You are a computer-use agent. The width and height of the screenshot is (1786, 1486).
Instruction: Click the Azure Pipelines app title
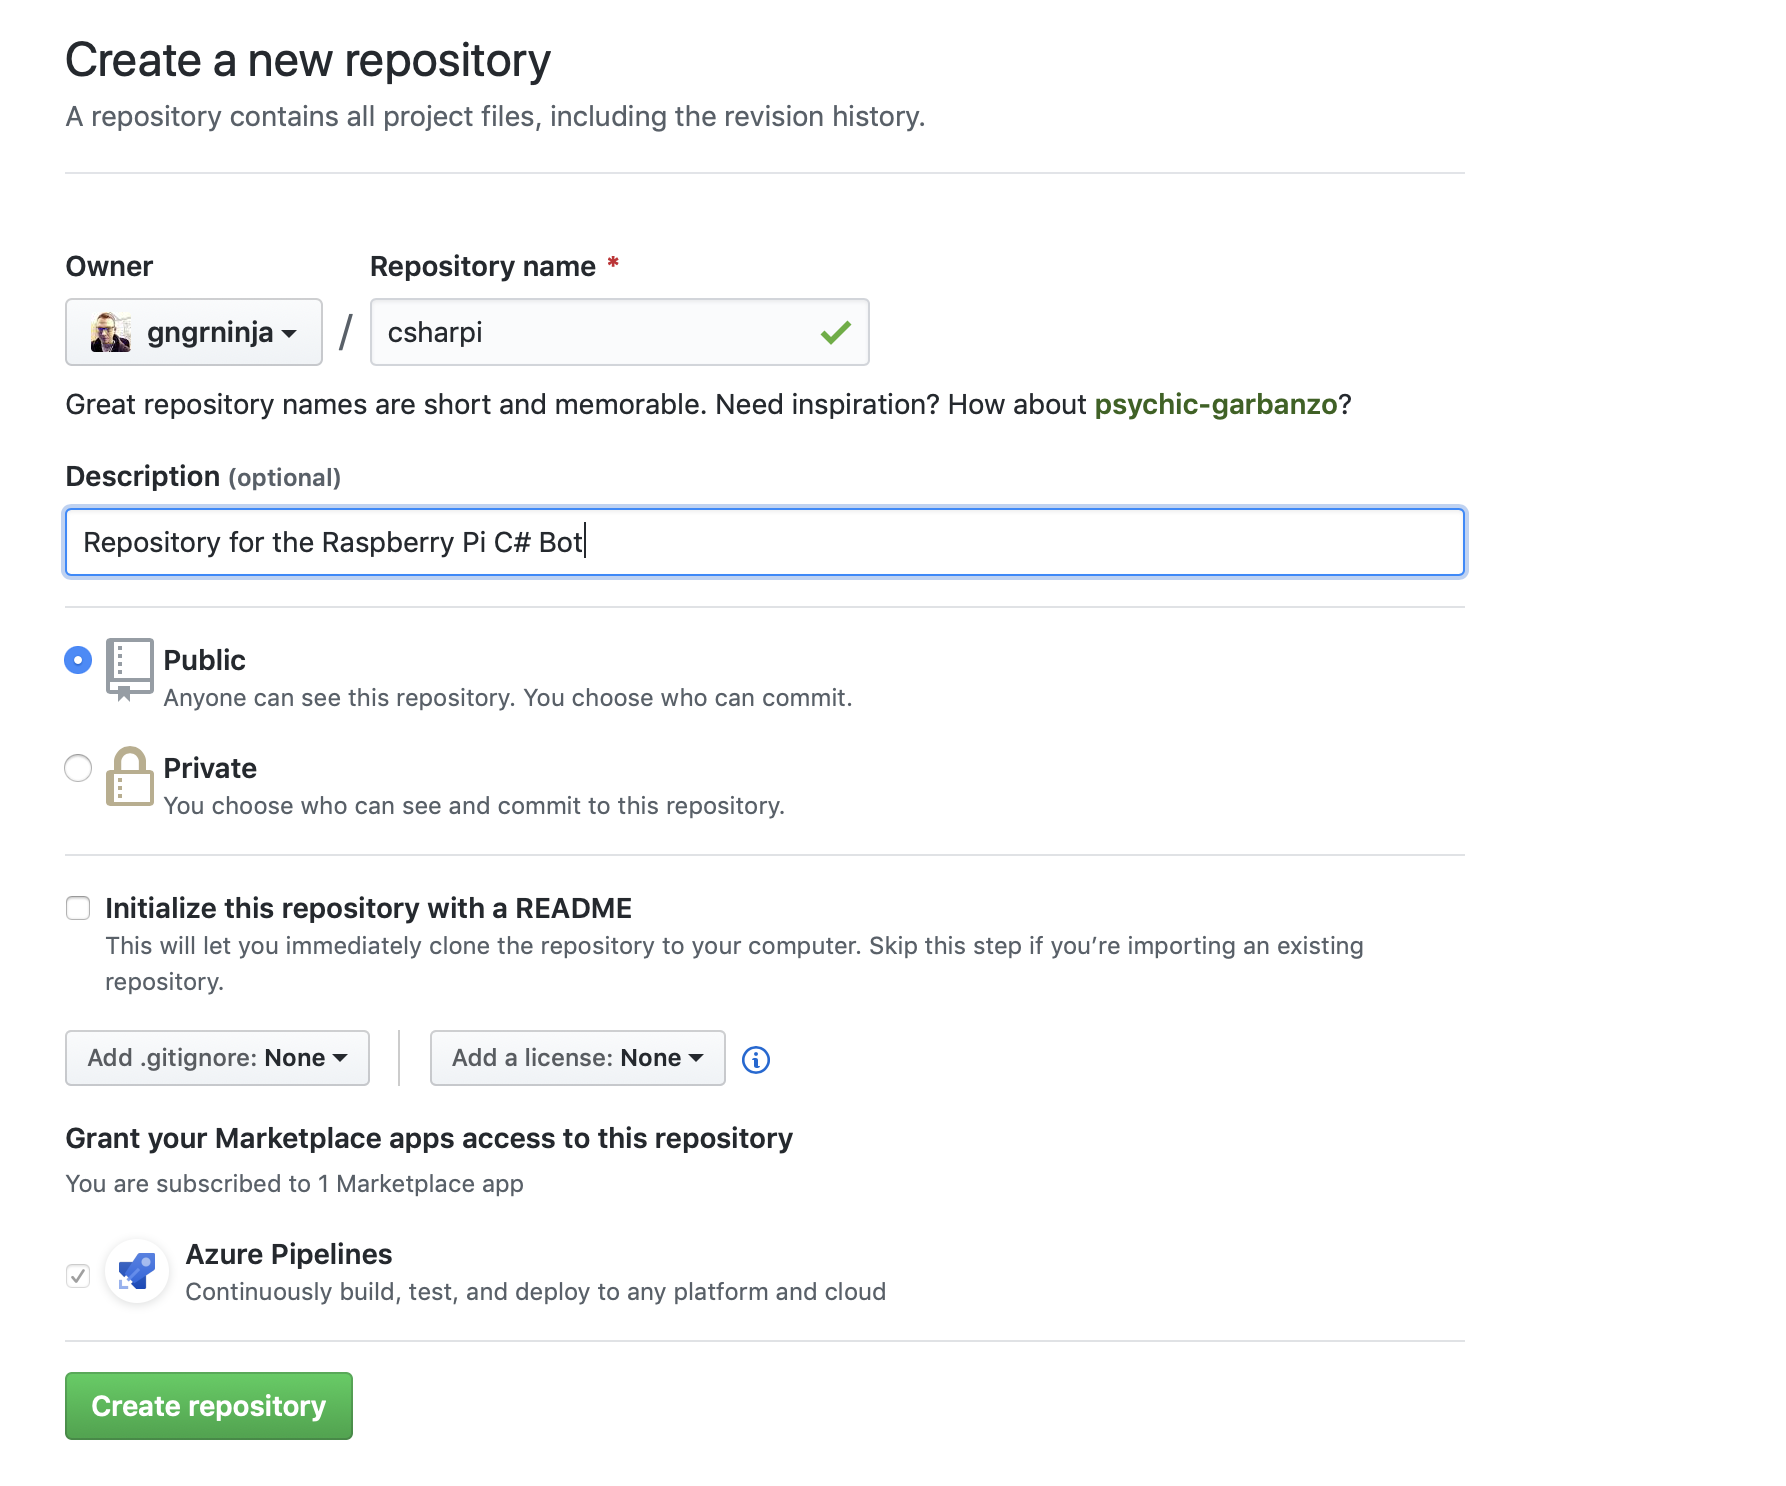(x=289, y=1254)
